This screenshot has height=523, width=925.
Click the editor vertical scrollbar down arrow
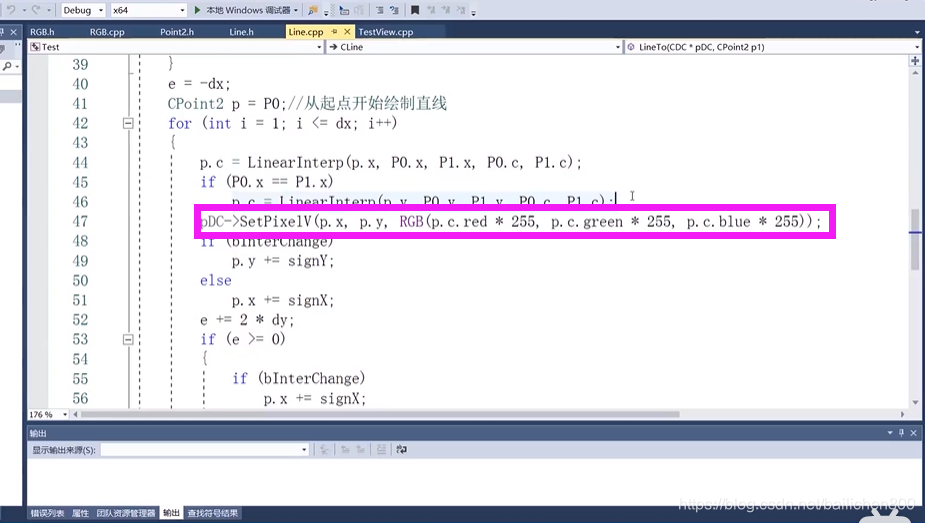[915, 403]
